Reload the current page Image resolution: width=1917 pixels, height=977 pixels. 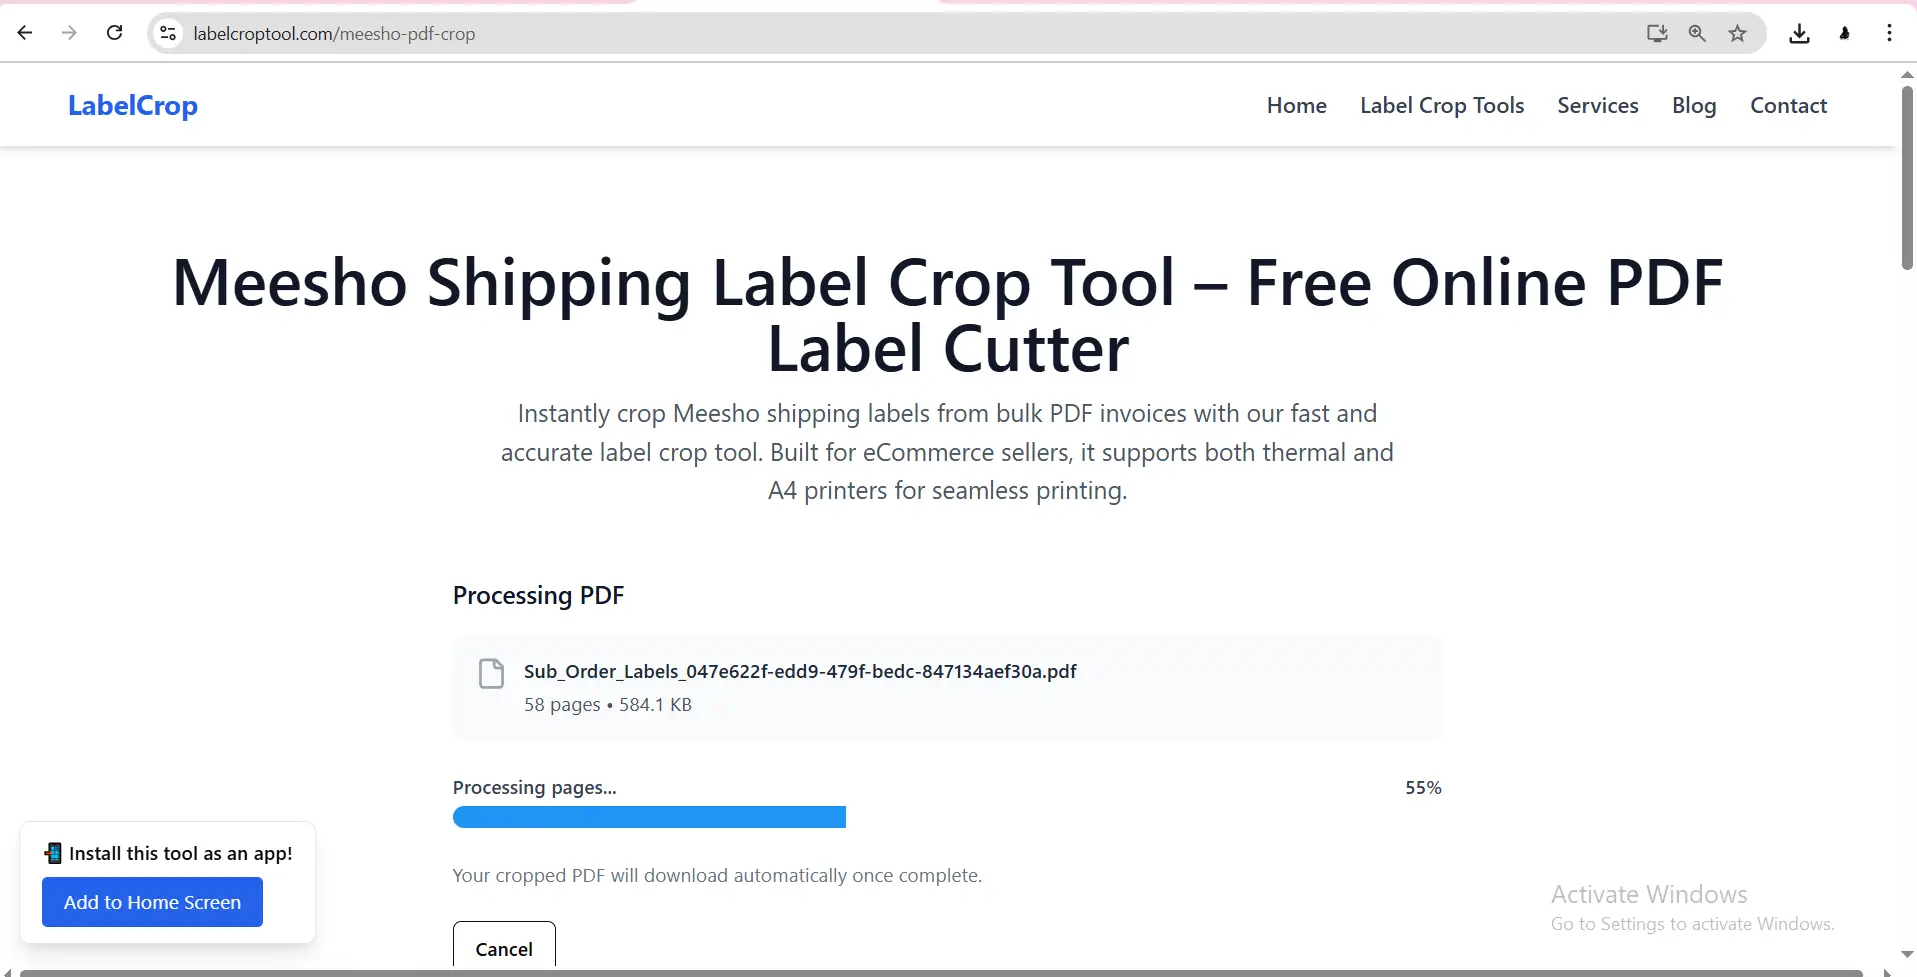115,33
